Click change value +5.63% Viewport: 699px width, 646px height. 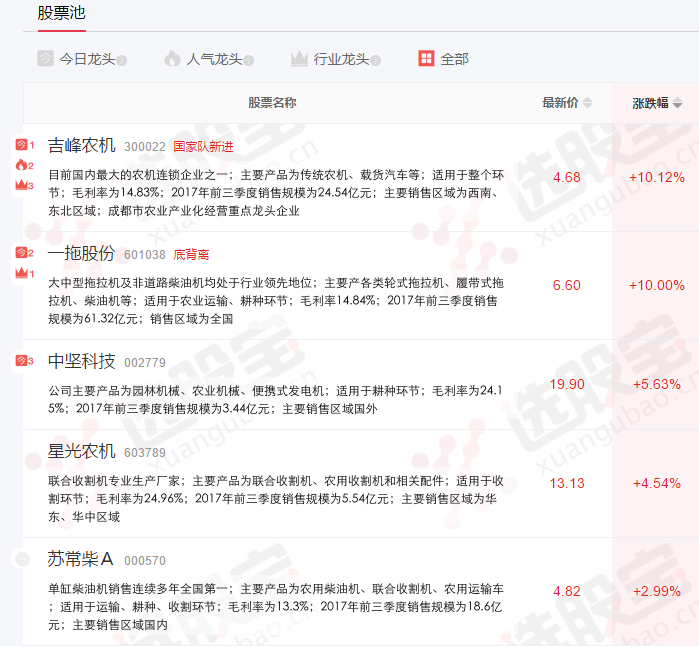pyautogui.click(x=657, y=384)
